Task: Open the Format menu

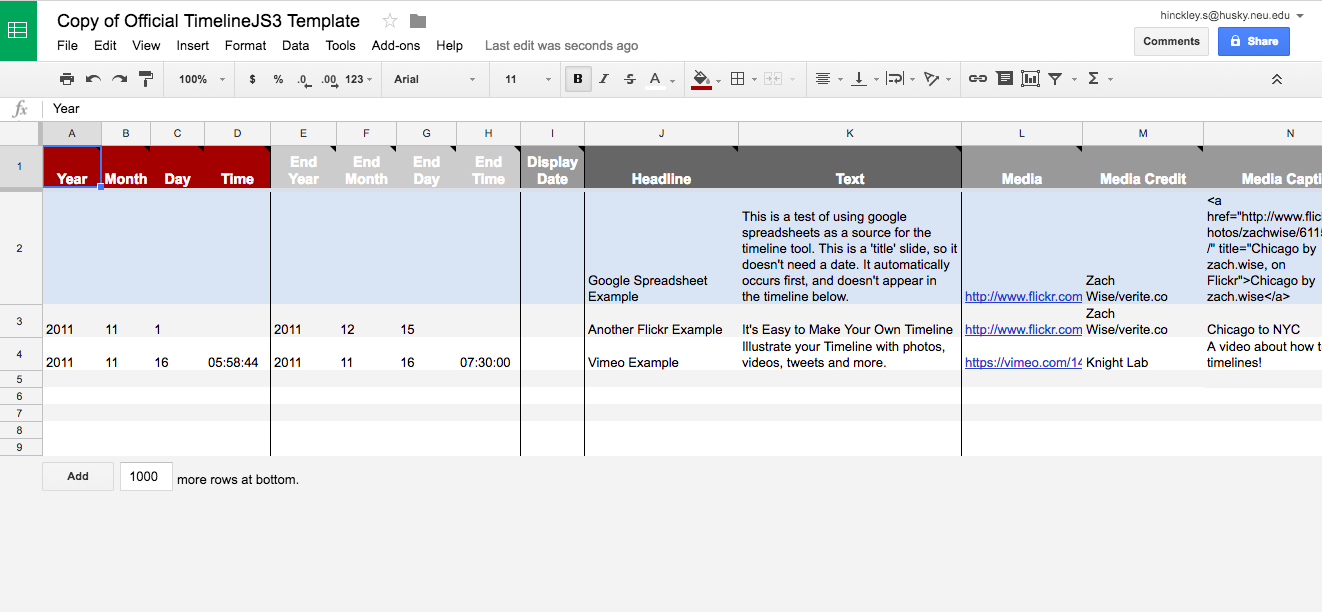Action: (x=245, y=45)
